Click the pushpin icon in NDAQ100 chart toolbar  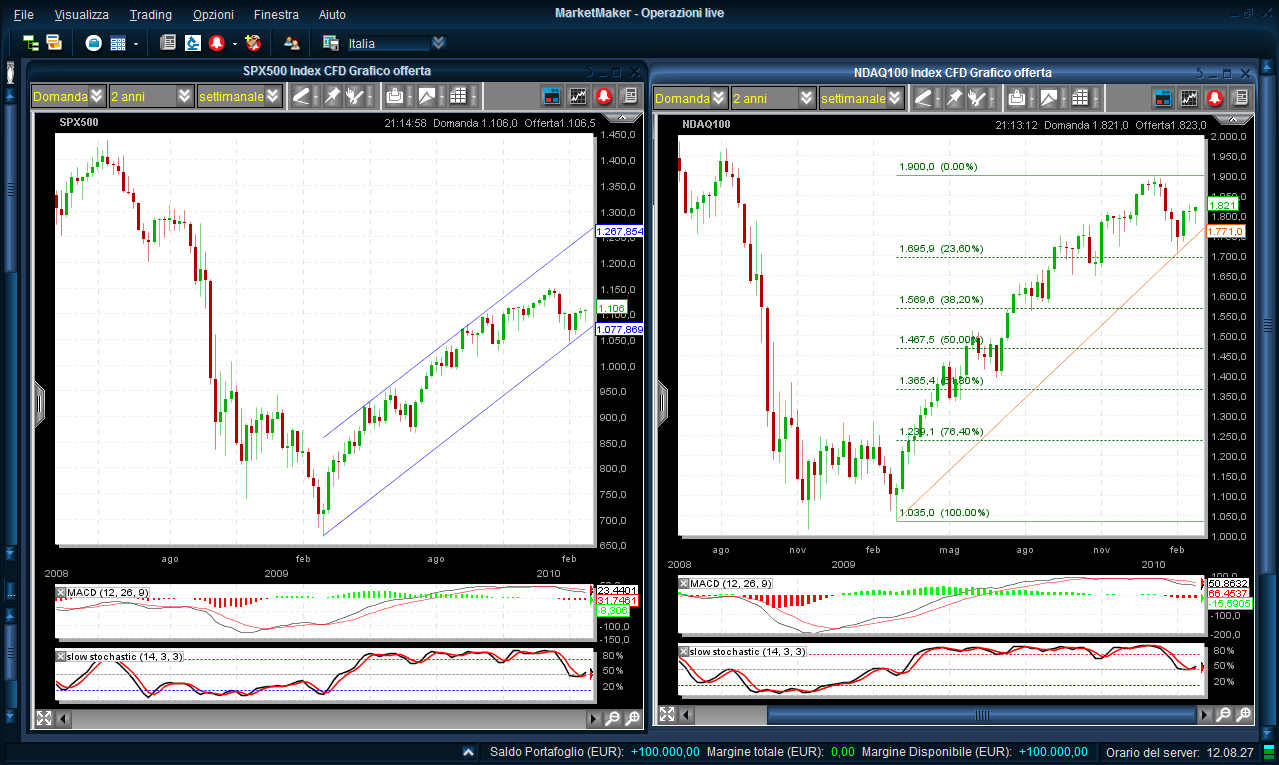tap(954, 98)
